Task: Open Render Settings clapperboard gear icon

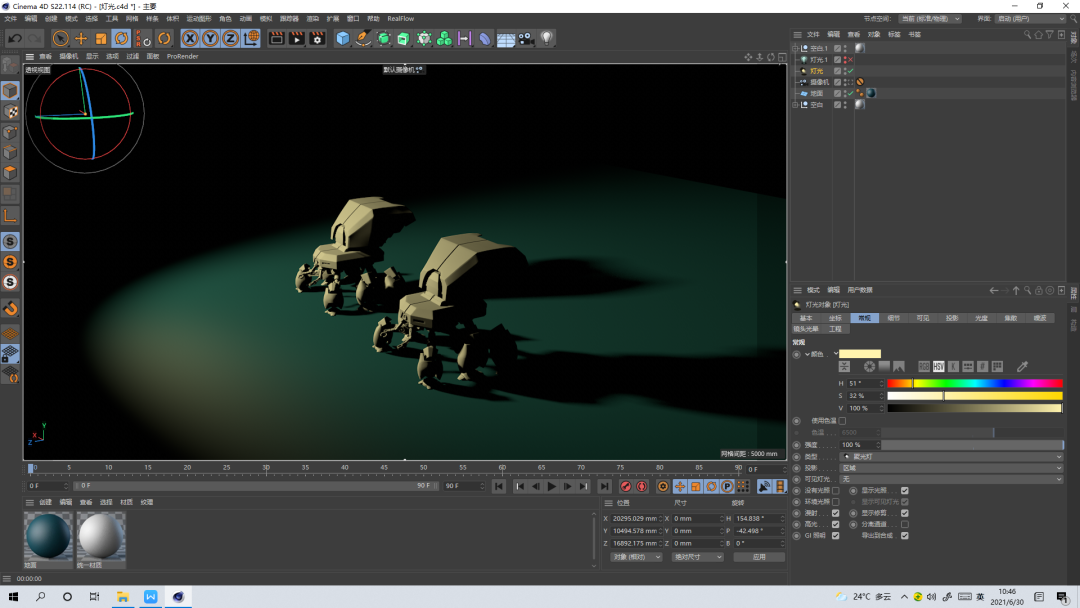Action: tap(317, 39)
